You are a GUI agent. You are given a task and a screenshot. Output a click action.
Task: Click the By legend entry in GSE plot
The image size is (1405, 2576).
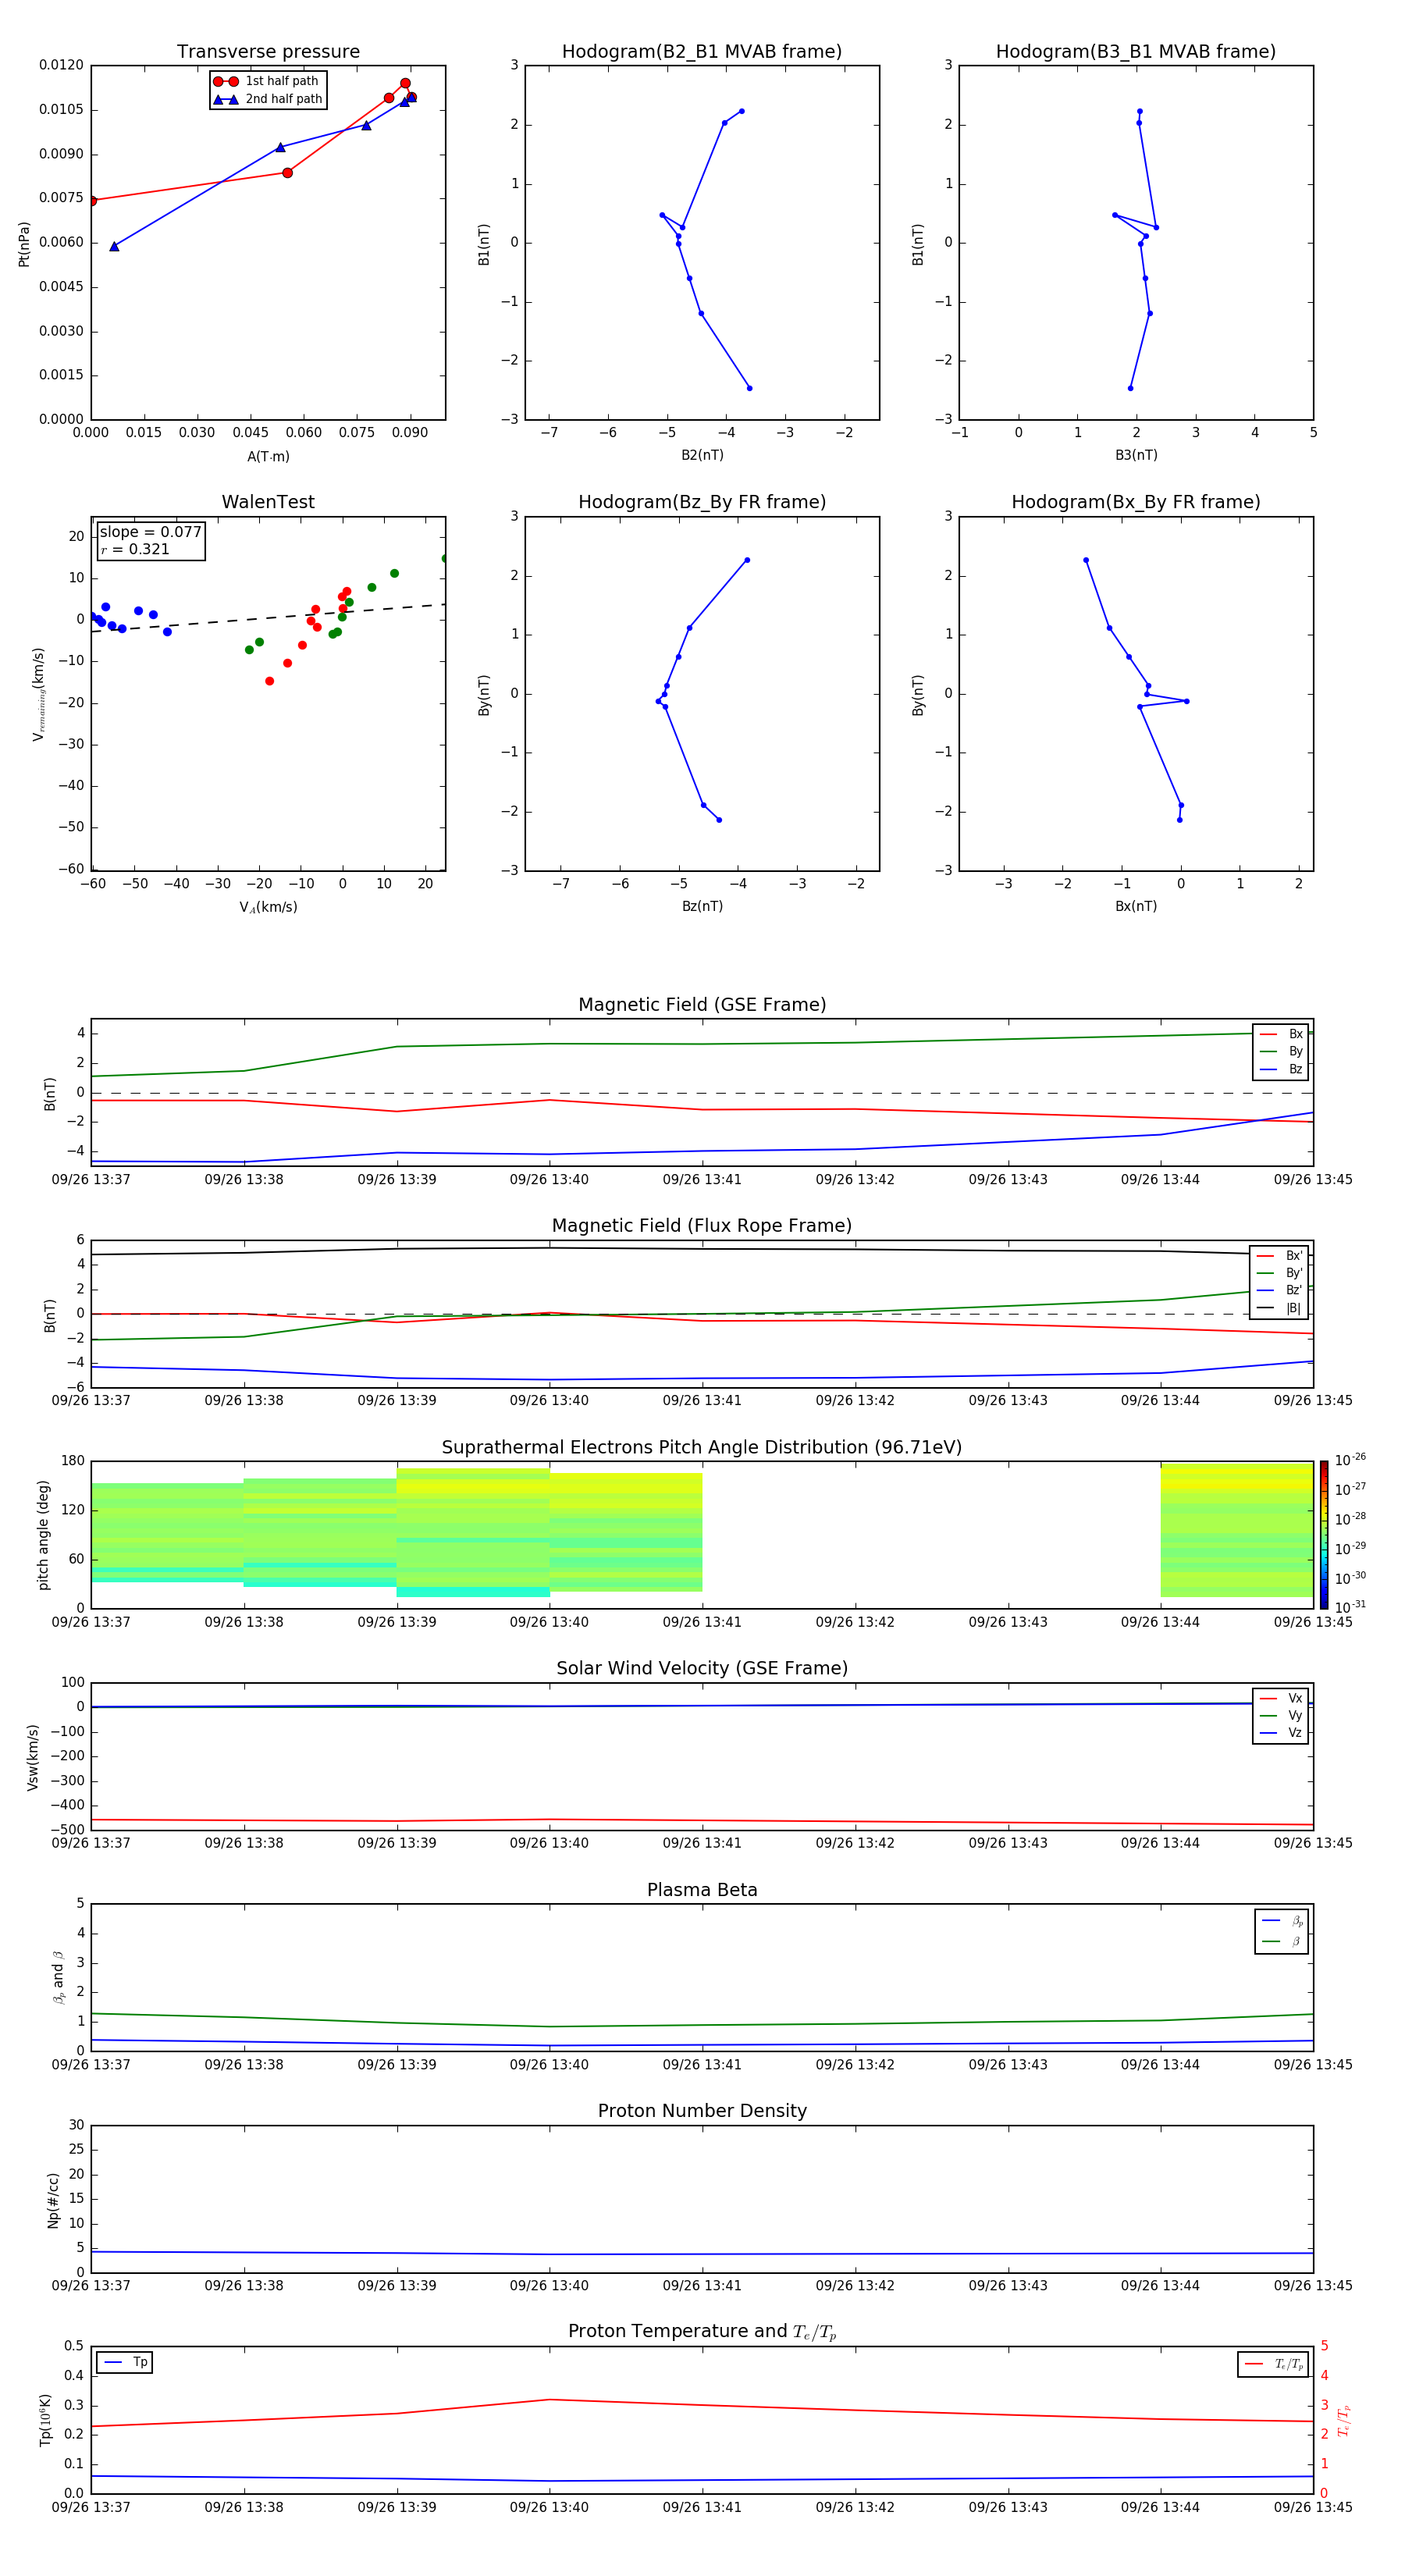pyautogui.click(x=1281, y=1051)
